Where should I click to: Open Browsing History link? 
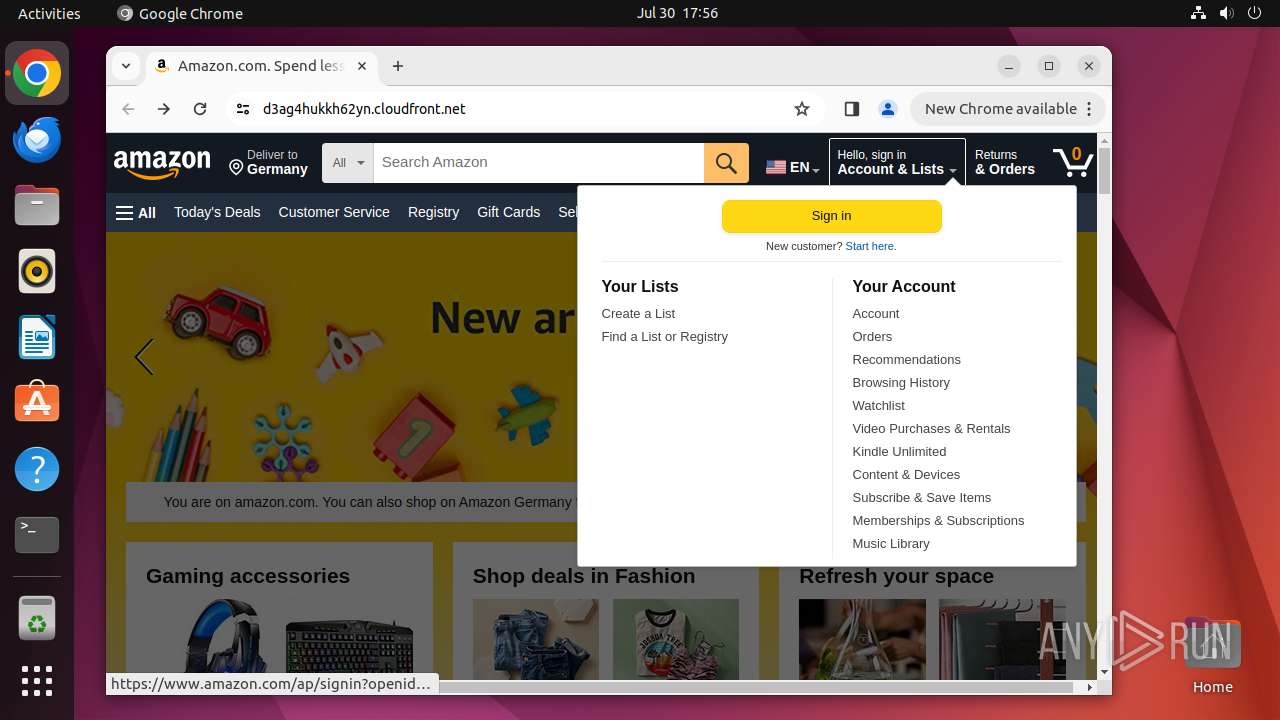click(900, 382)
